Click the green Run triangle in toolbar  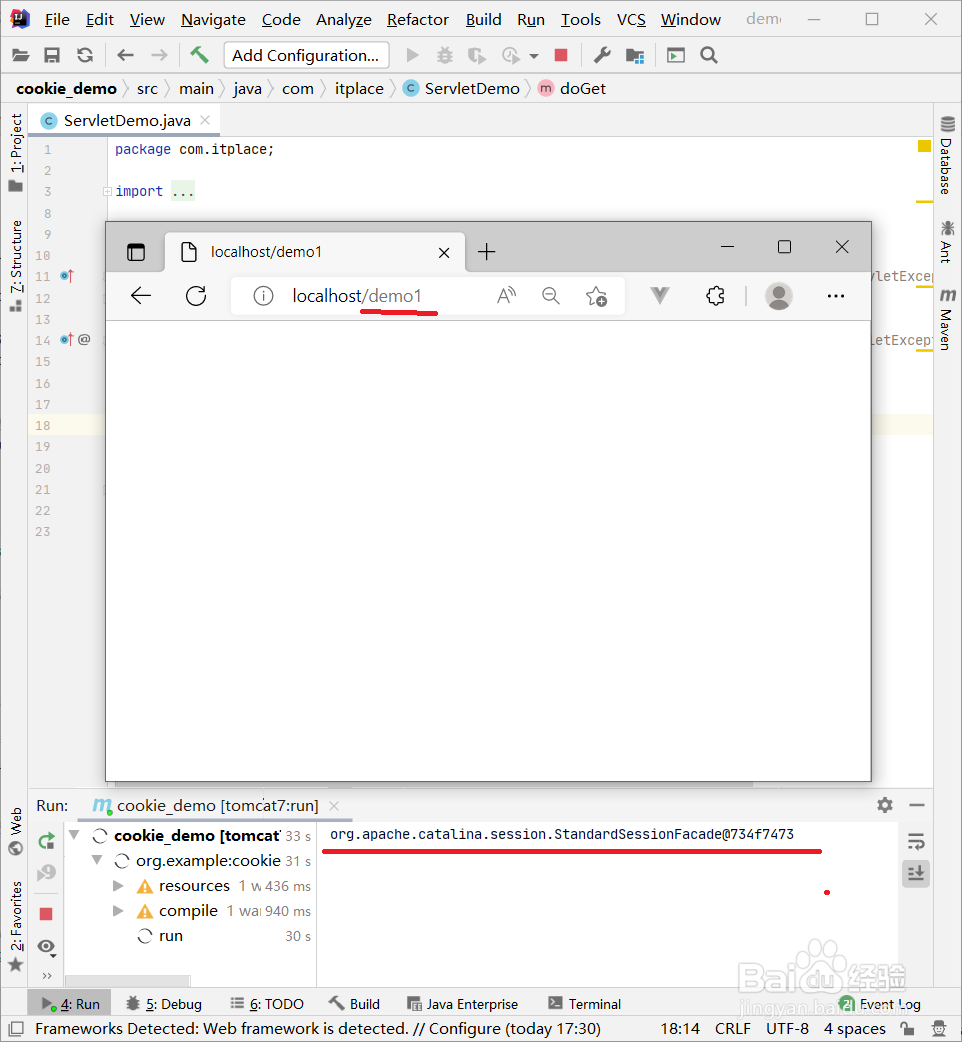pyautogui.click(x=413, y=55)
